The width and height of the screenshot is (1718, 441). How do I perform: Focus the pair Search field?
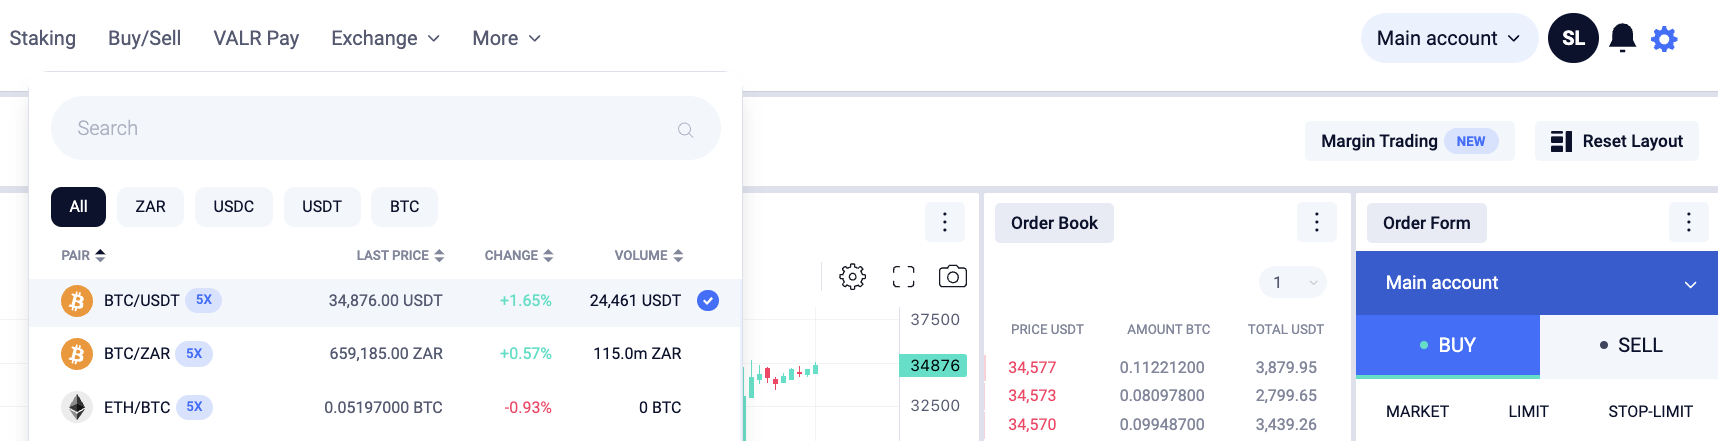[386, 128]
